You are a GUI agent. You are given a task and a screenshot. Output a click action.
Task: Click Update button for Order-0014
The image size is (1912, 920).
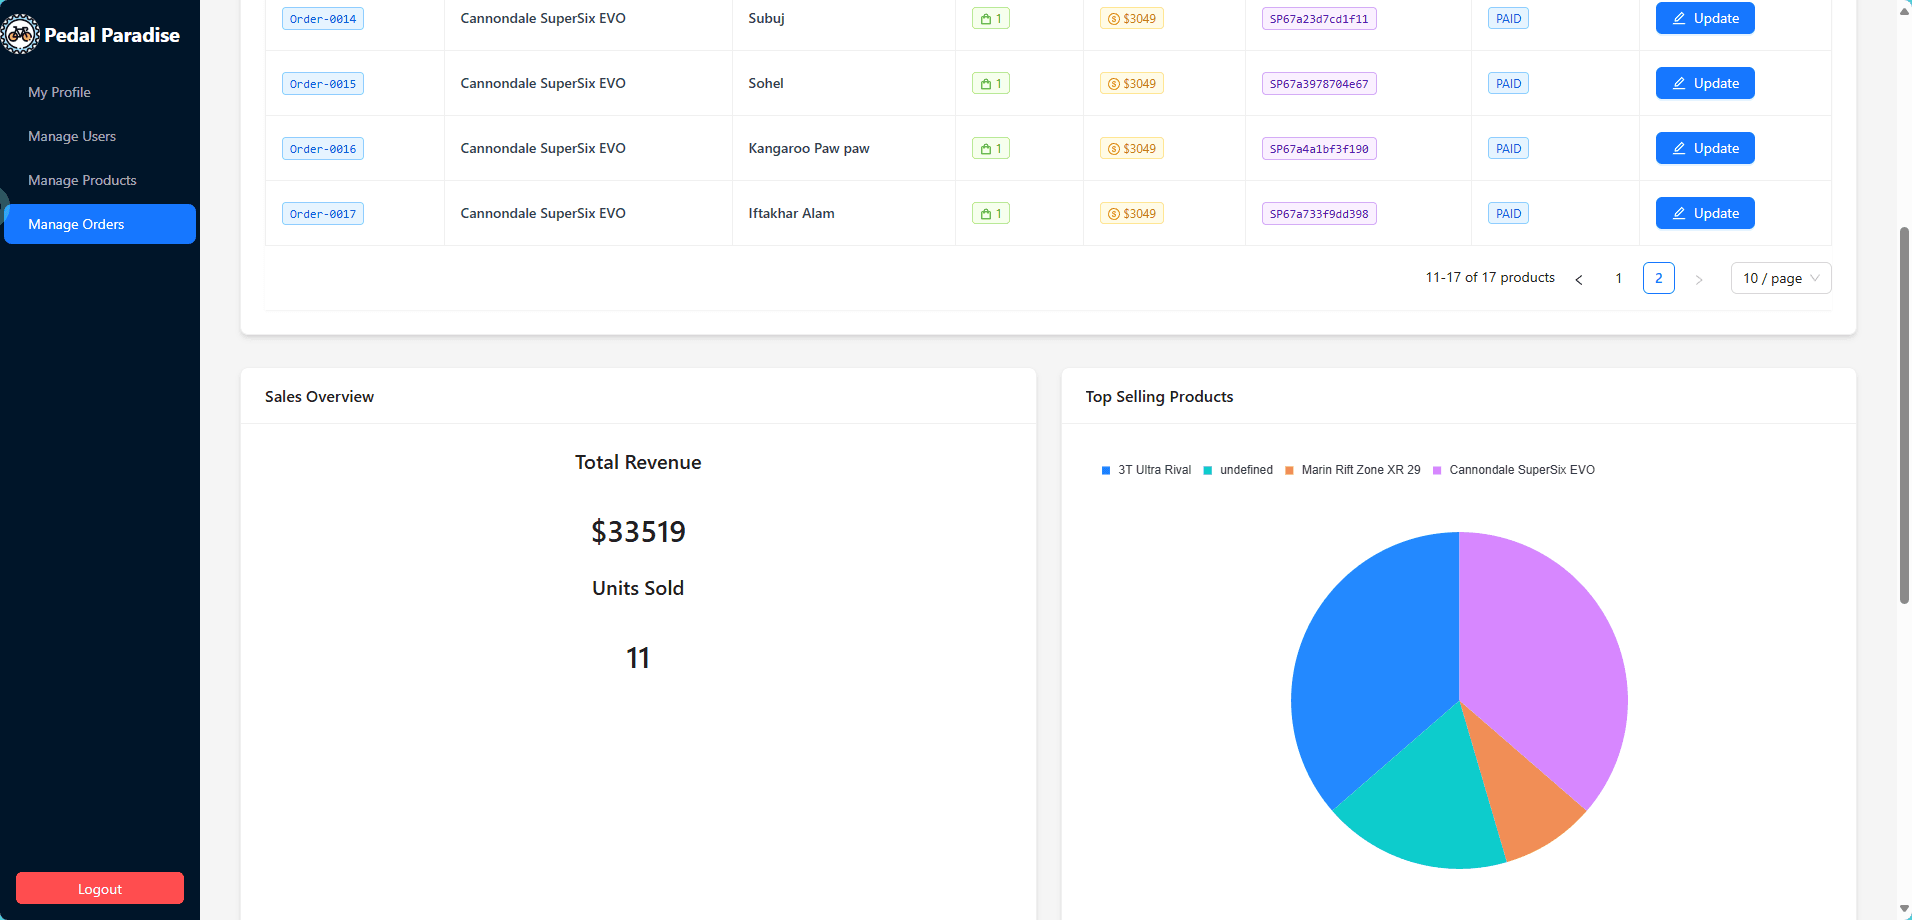(x=1704, y=19)
